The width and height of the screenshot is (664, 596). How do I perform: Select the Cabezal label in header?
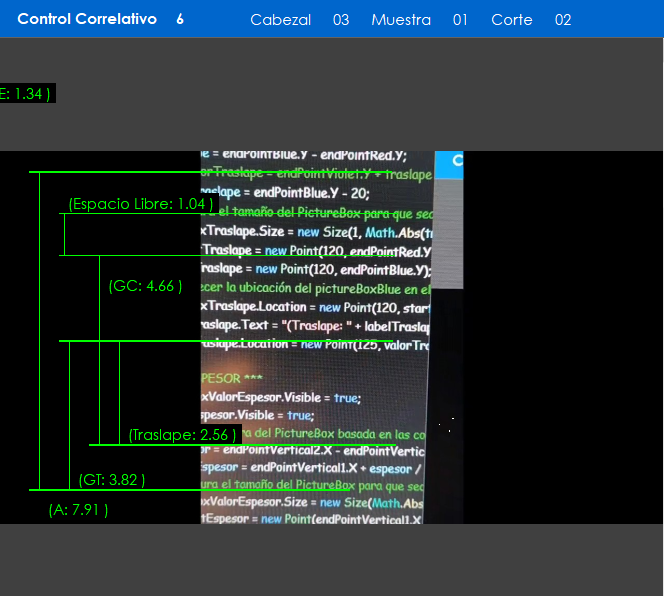[x=280, y=20]
